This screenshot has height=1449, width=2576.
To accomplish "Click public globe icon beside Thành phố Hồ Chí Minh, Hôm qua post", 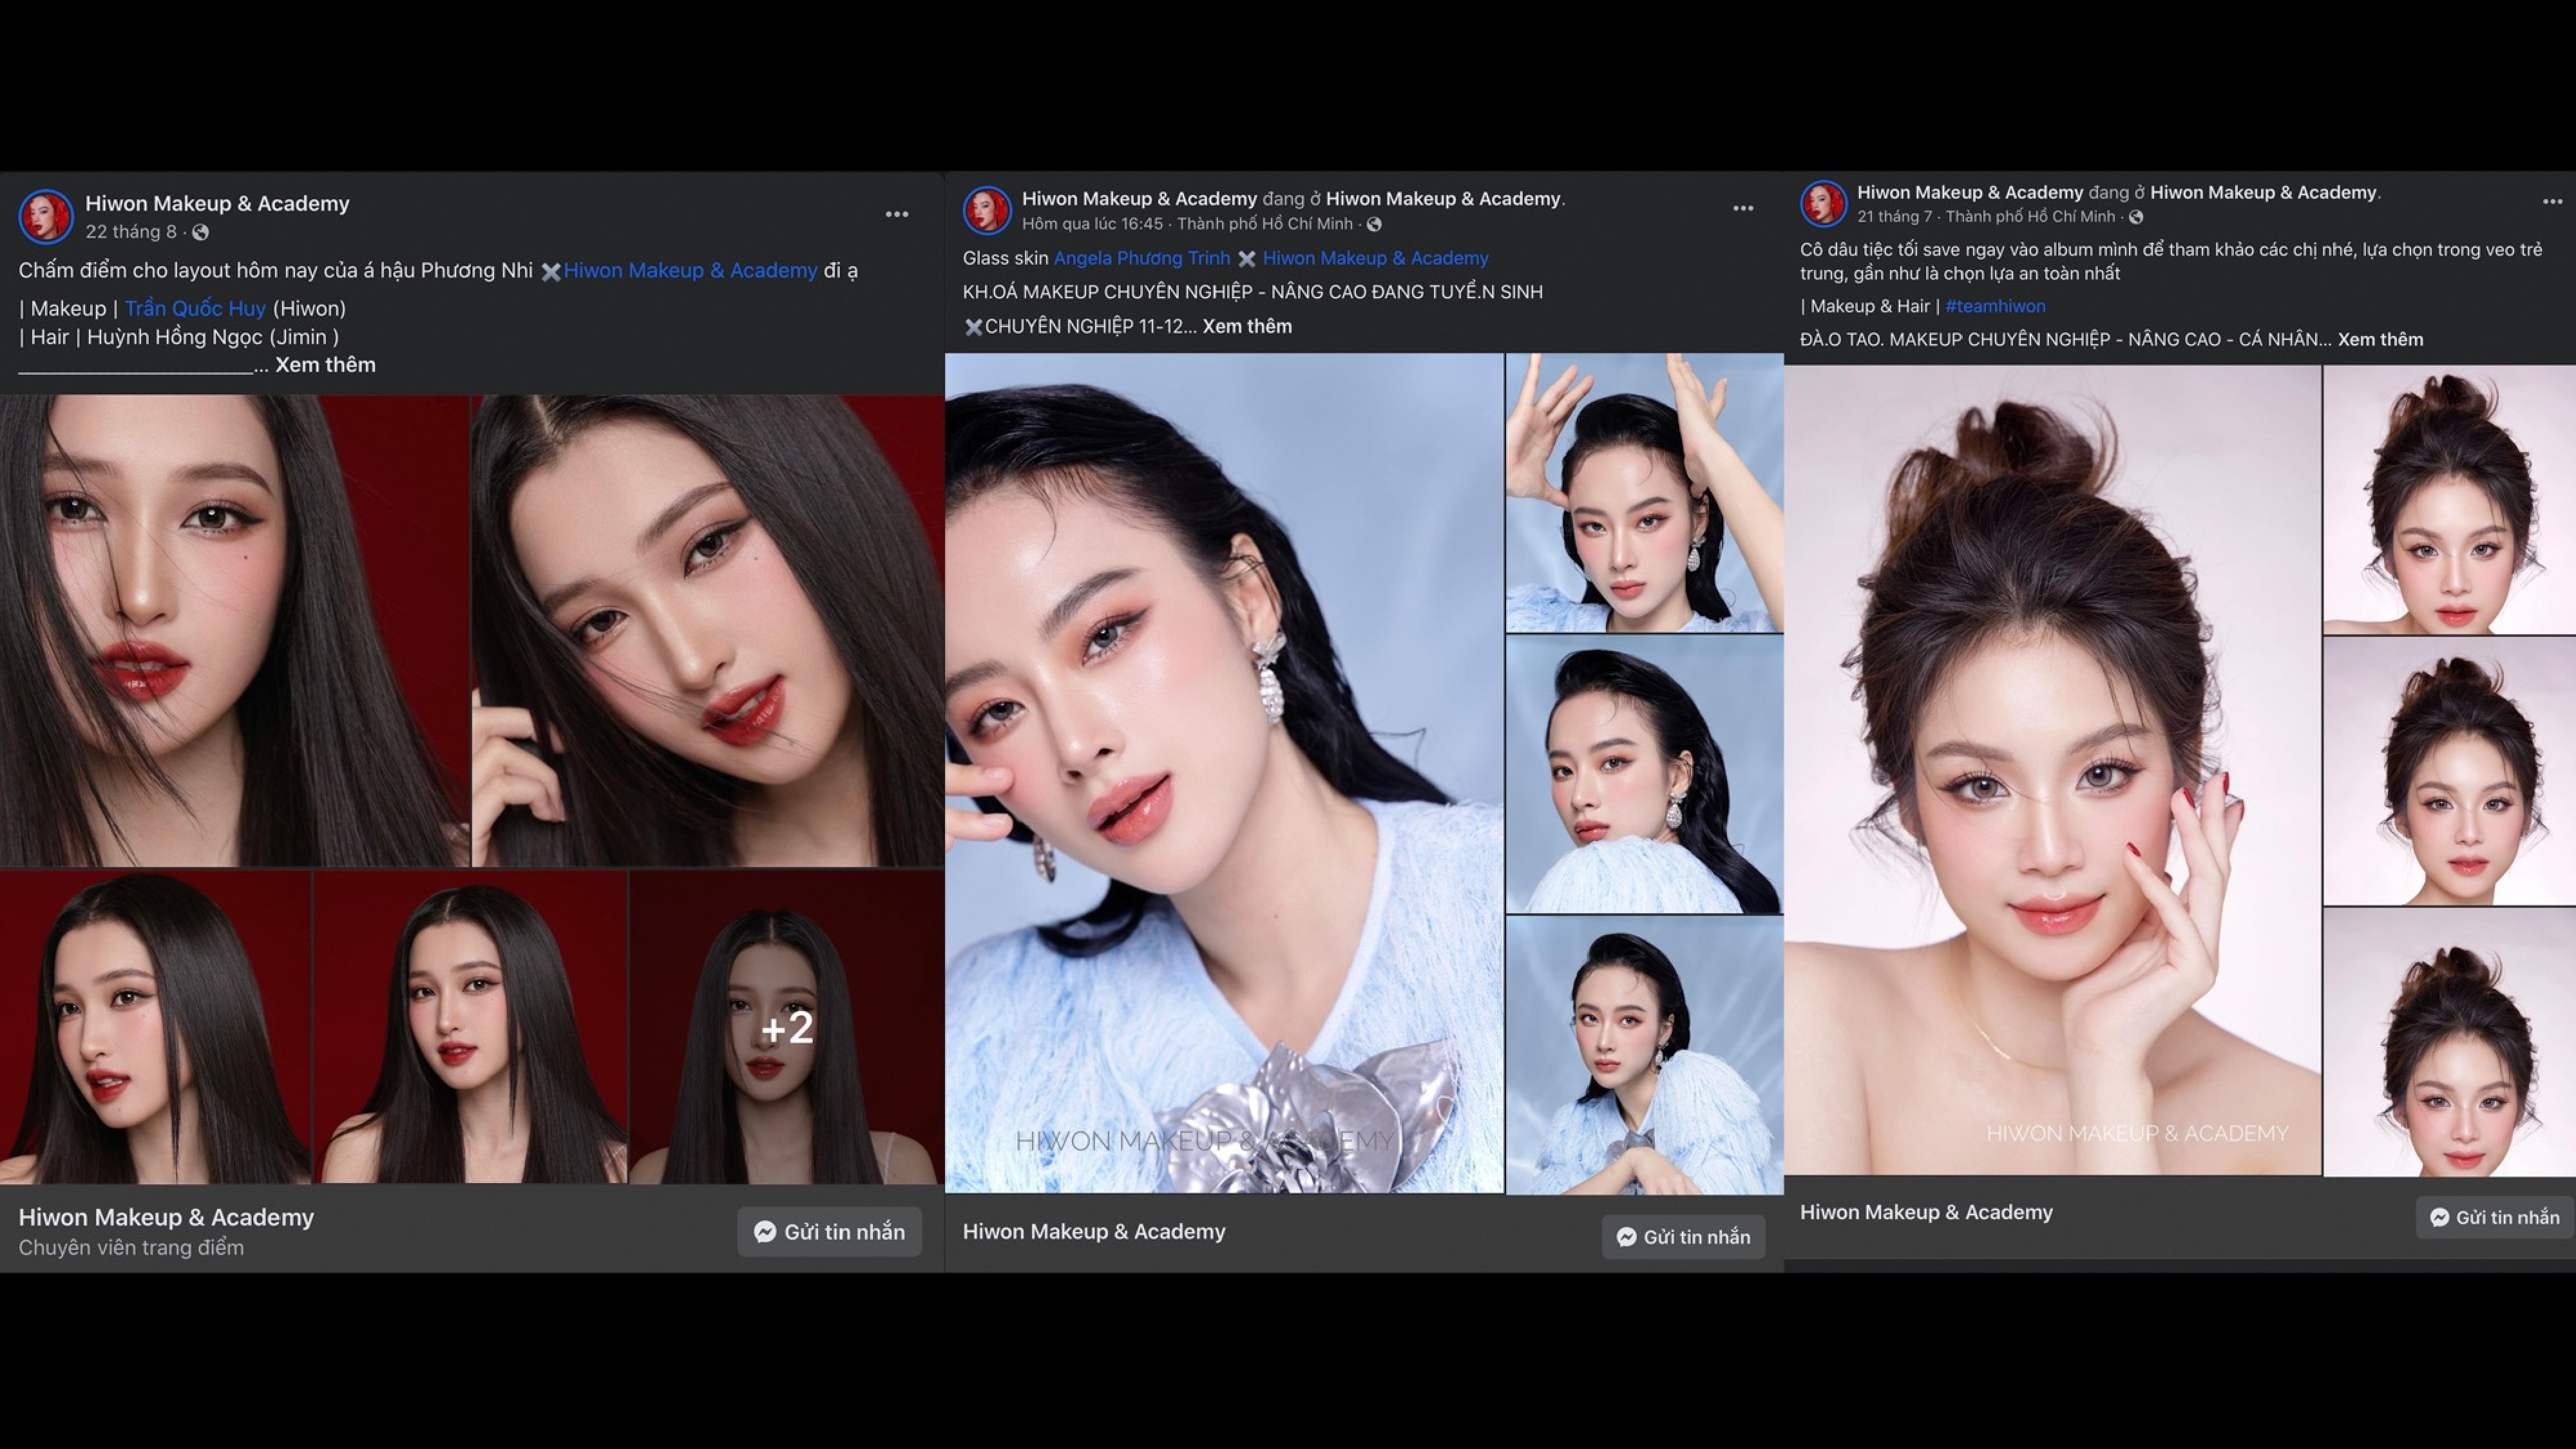I will point(1374,225).
